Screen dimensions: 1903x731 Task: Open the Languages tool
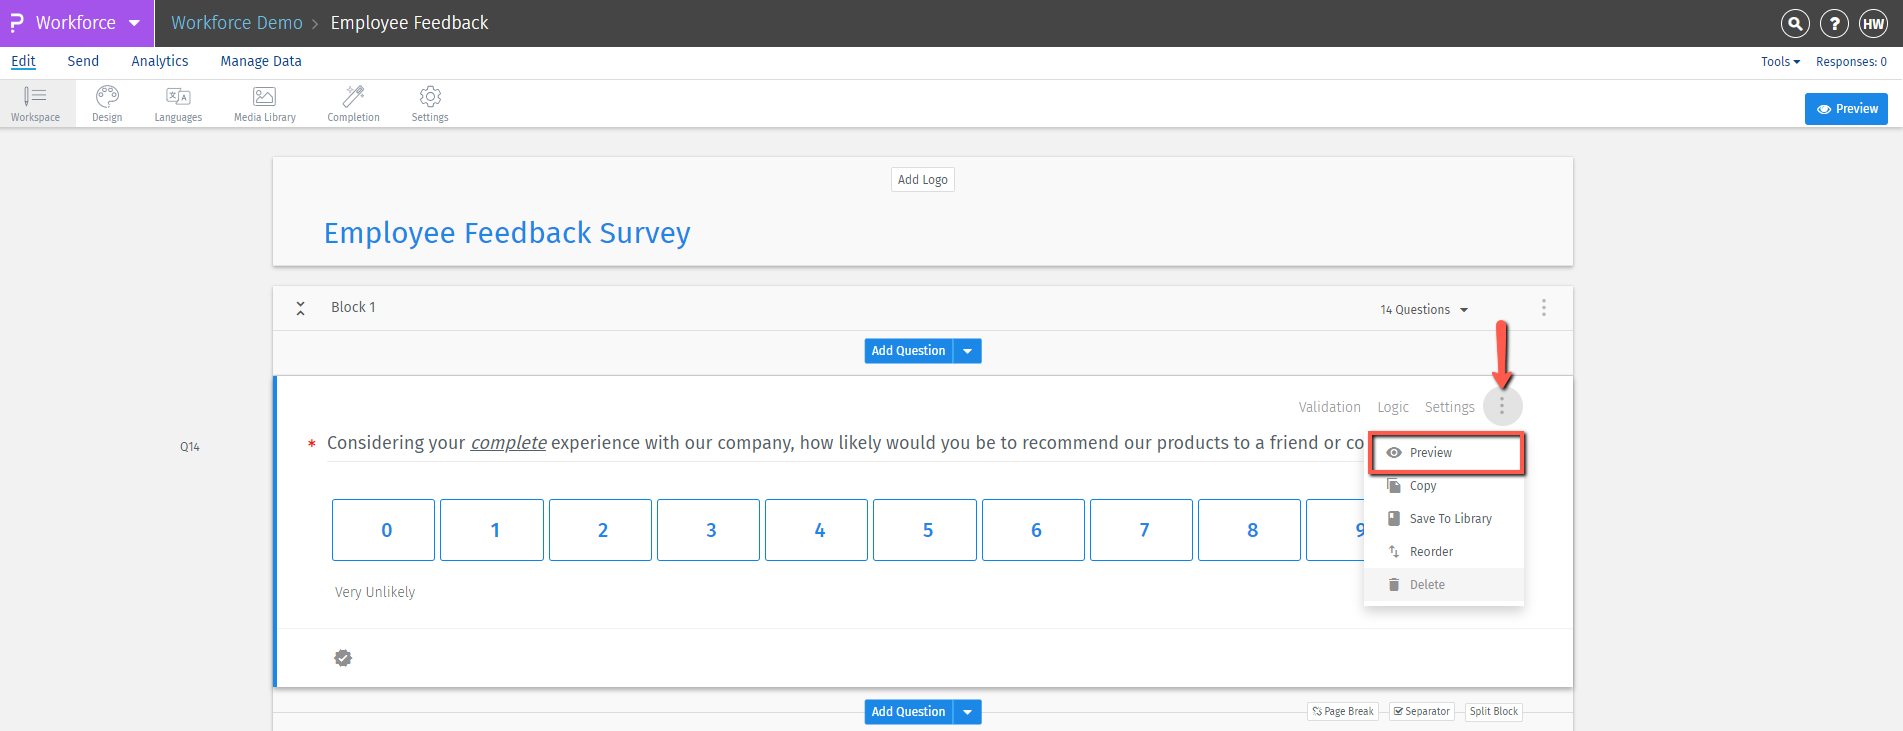click(178, 104)
